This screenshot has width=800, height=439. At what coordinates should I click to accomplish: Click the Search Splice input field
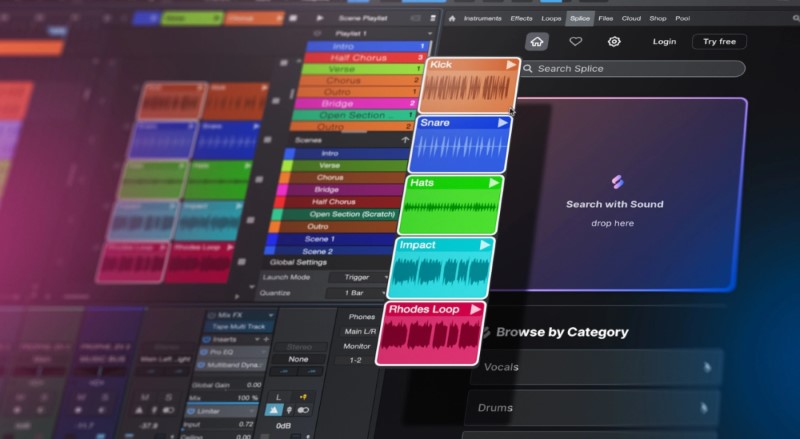pyautogui.click(x=633, y=68)
